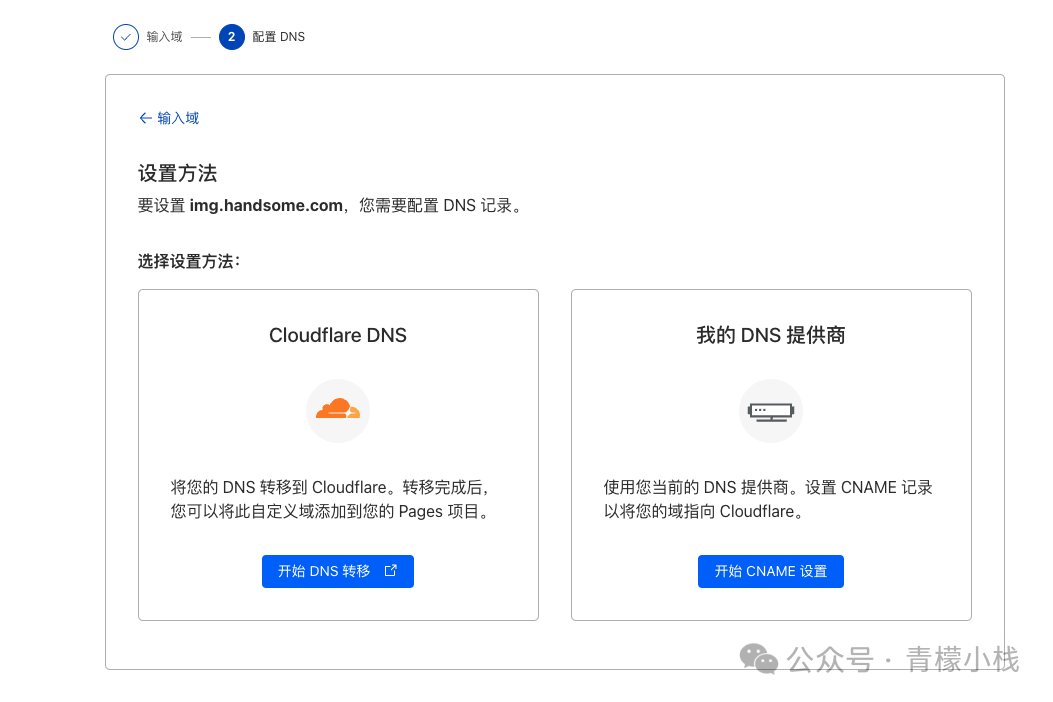Click the DNS provider router icon
Image resolution: width=1053 pixels, height=702 pixels.
[771, 411]
